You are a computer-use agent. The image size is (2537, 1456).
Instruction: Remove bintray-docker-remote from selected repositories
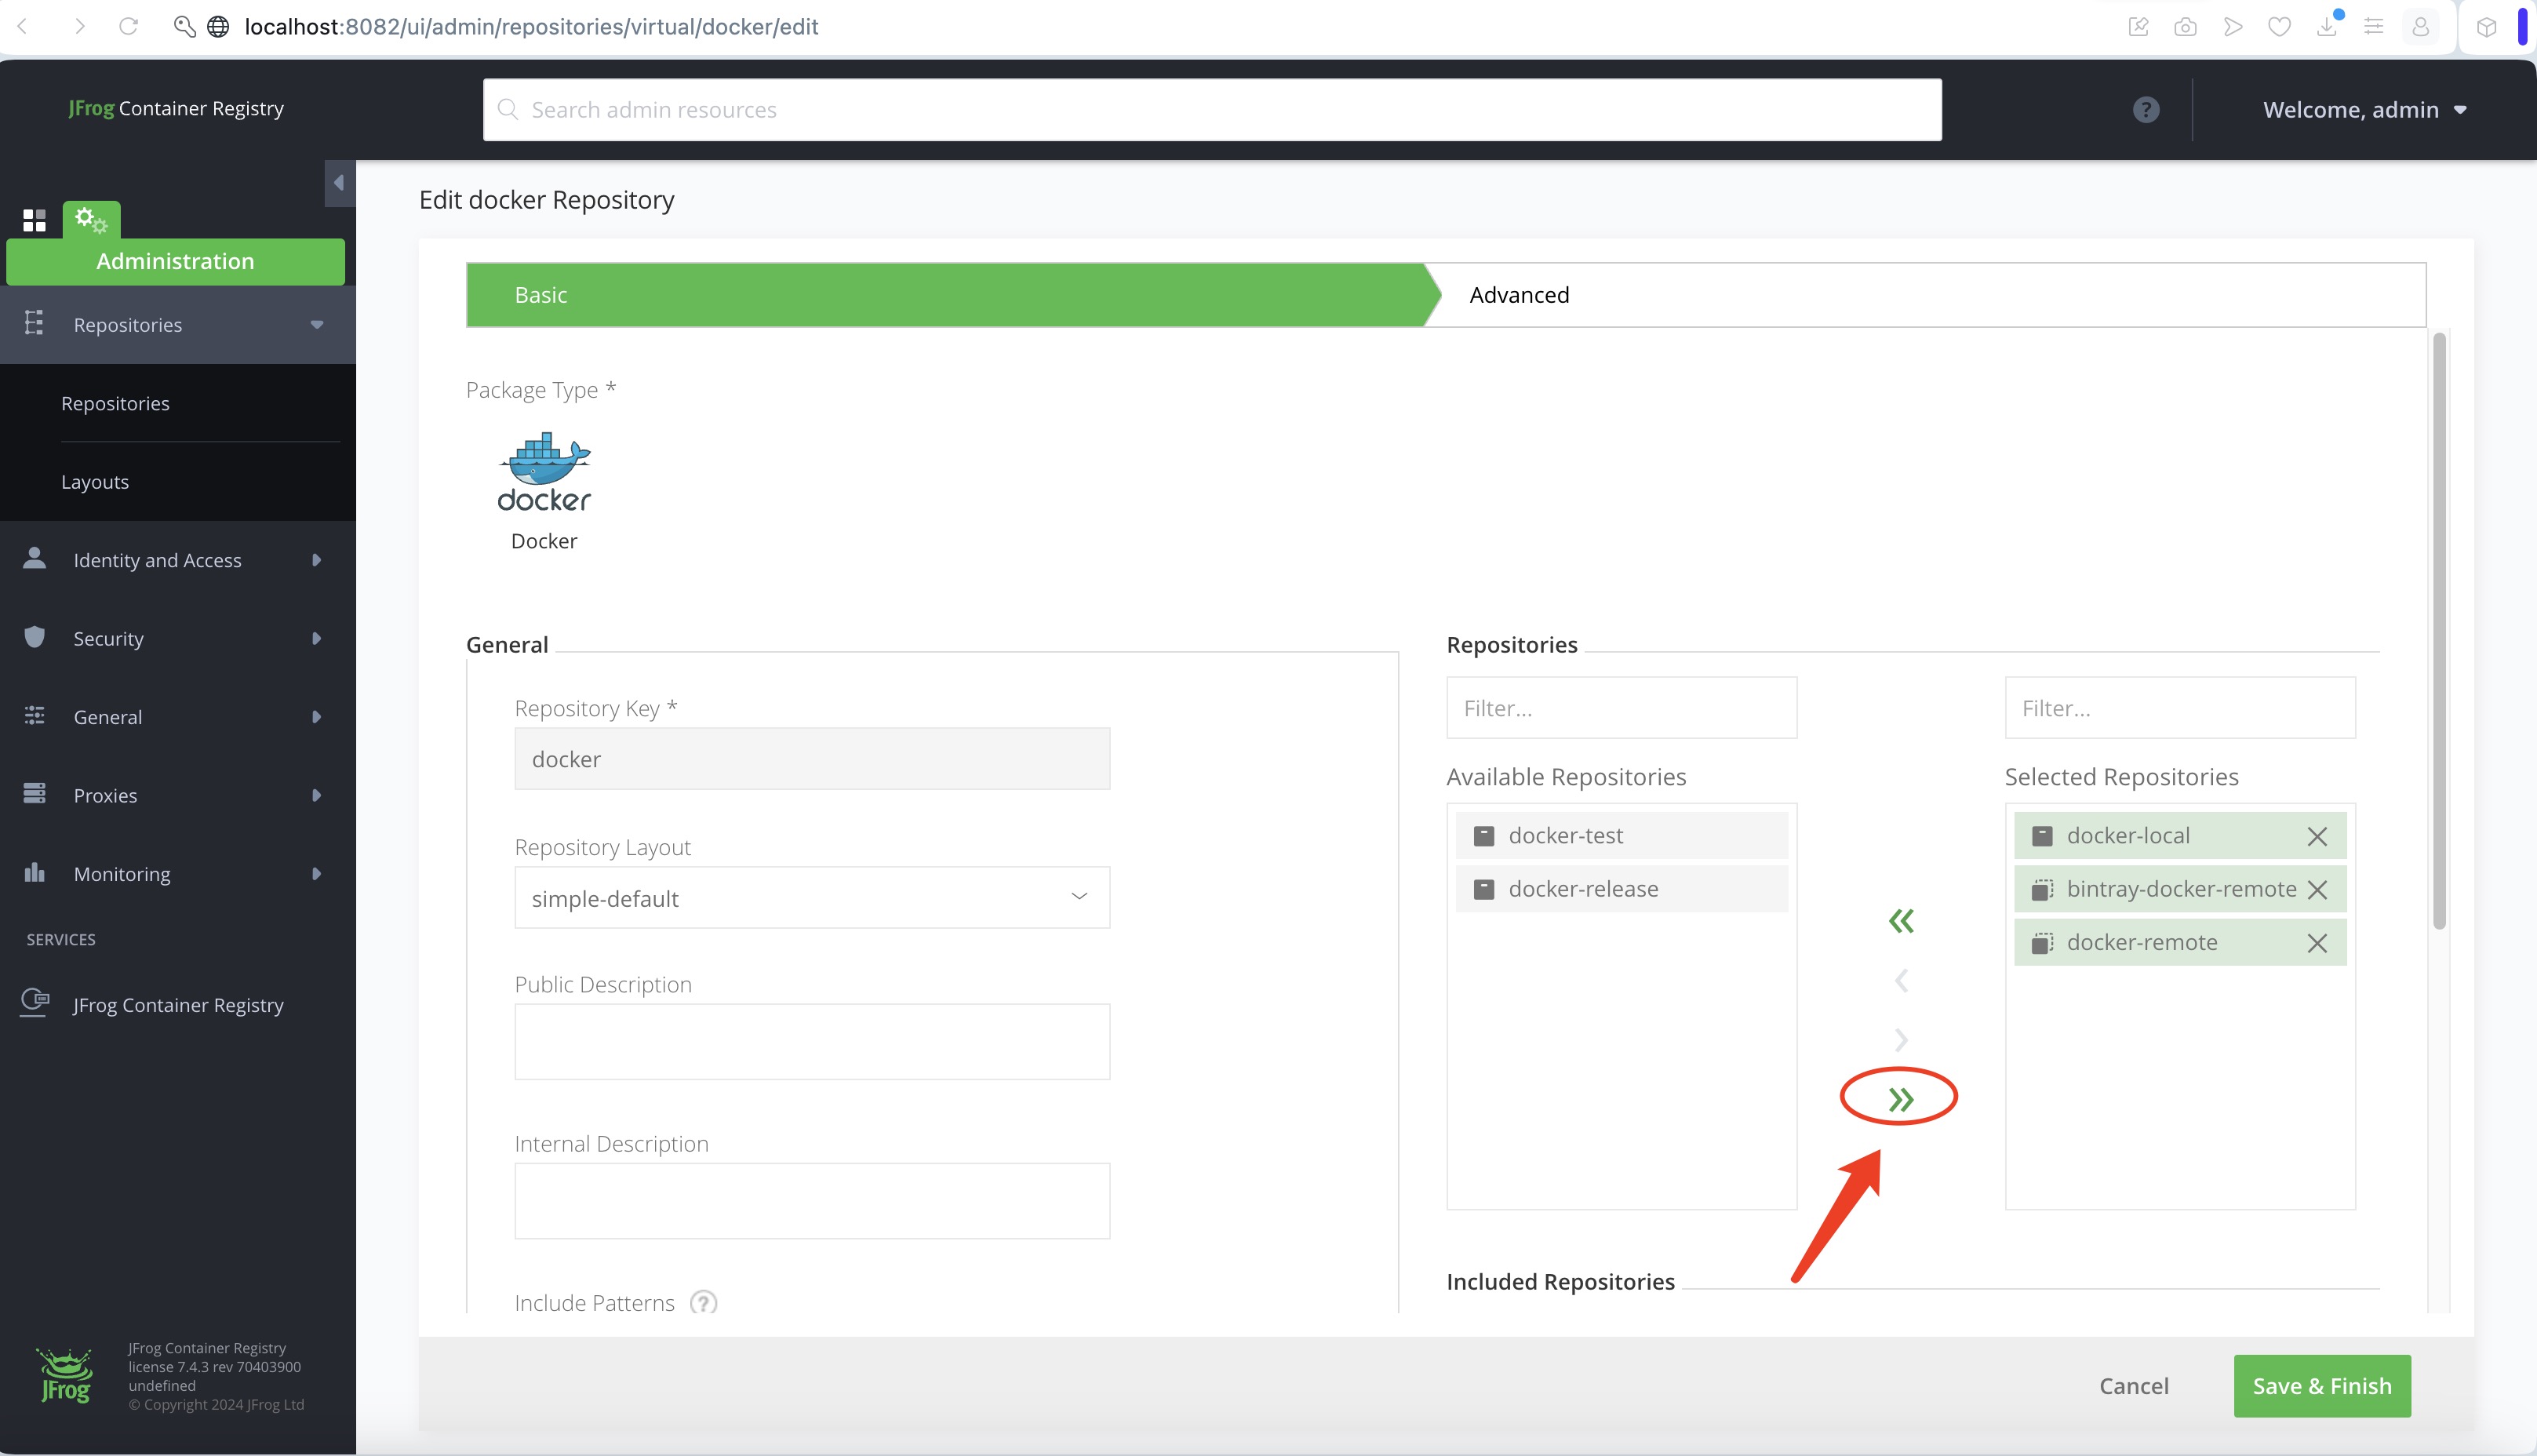(x=2317, y=890)
